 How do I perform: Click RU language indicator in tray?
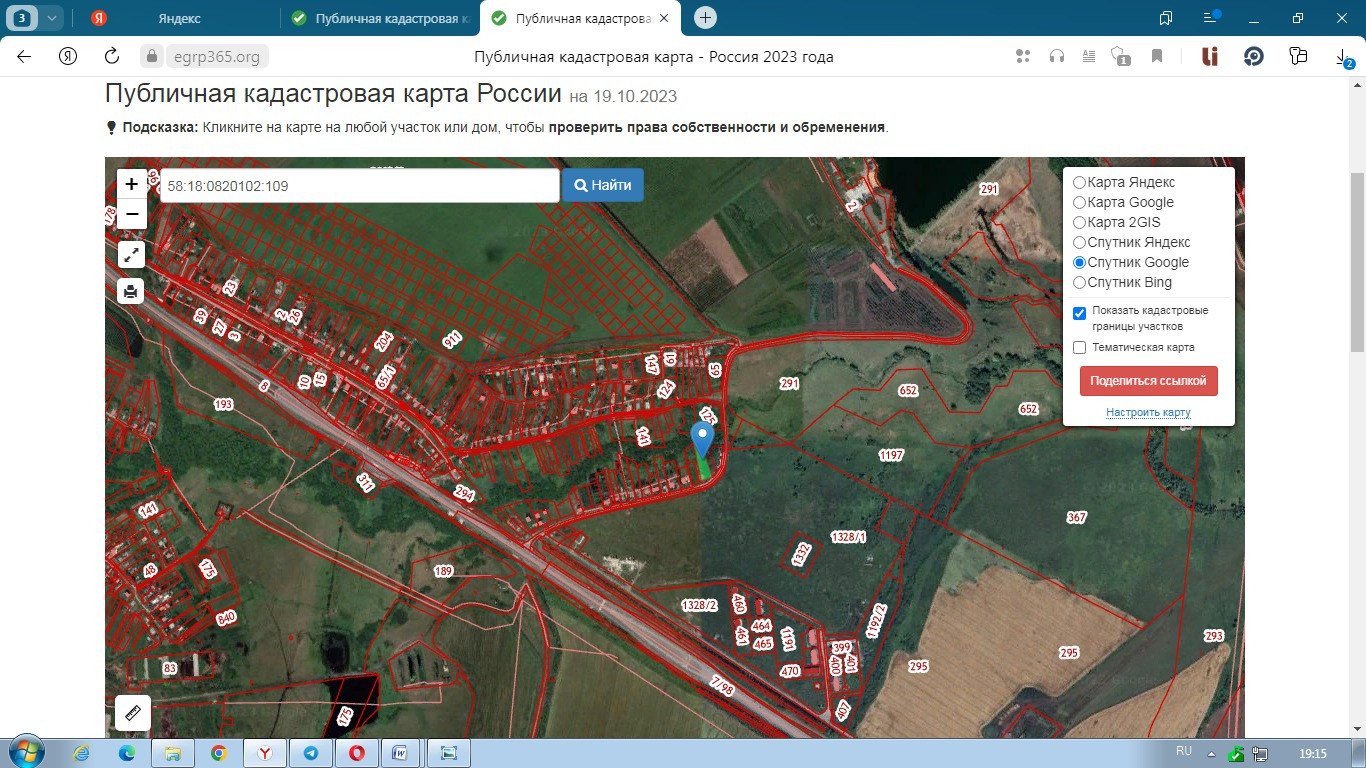click(1184, 751)
